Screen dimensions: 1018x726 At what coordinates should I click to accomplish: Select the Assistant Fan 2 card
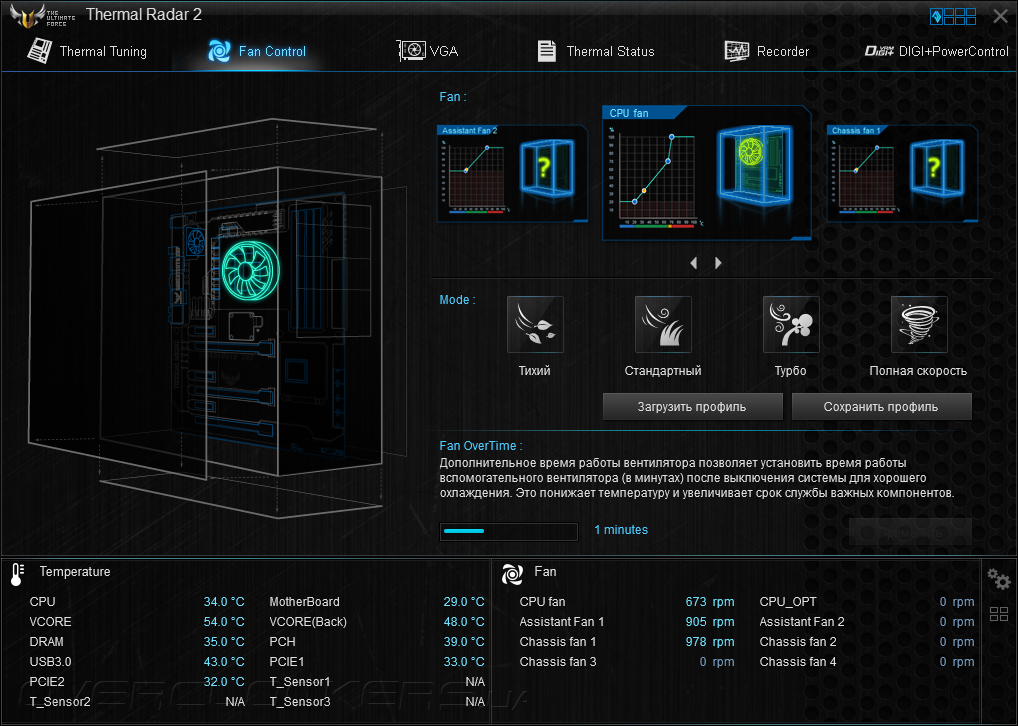tap(512, 173)
